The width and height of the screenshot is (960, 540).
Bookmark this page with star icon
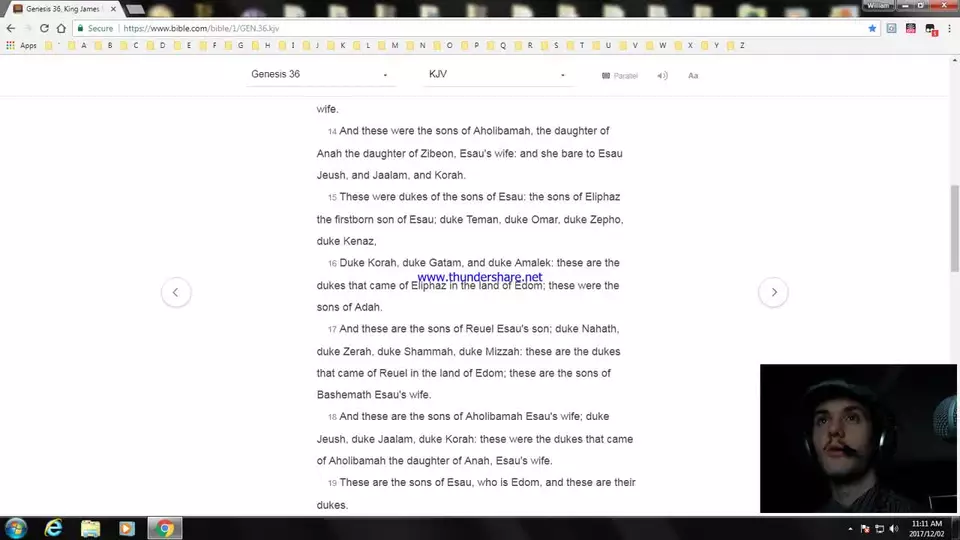point(873,29)
